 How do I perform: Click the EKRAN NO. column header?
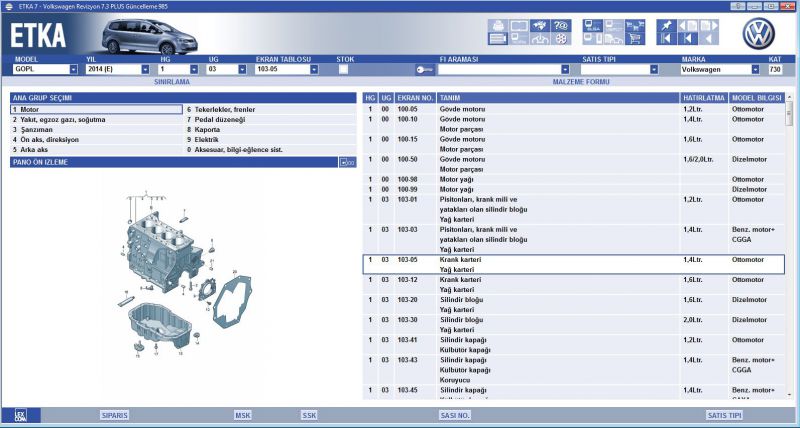[415, 97]
